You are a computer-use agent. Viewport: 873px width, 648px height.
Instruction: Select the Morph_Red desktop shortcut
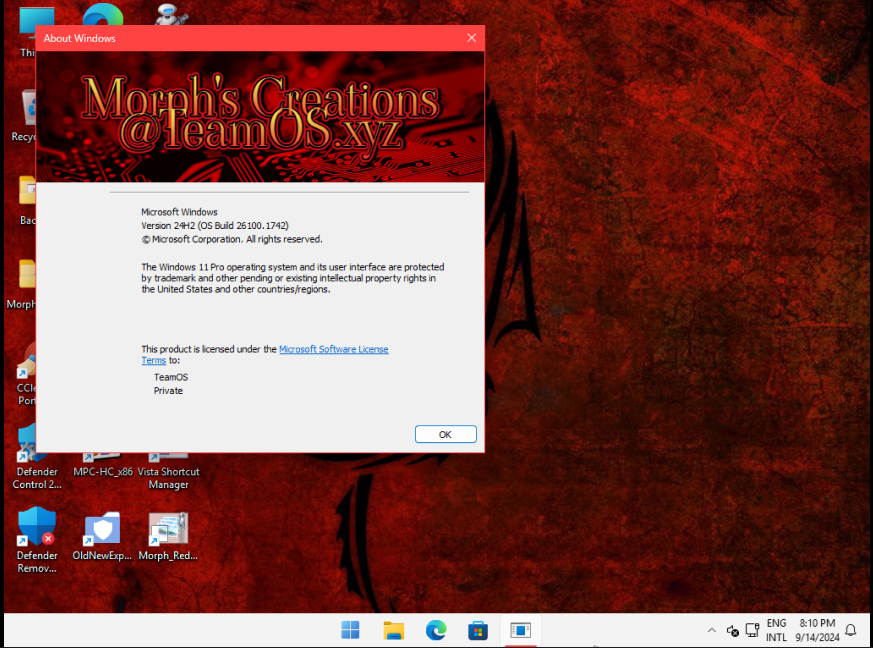point(168,536)
